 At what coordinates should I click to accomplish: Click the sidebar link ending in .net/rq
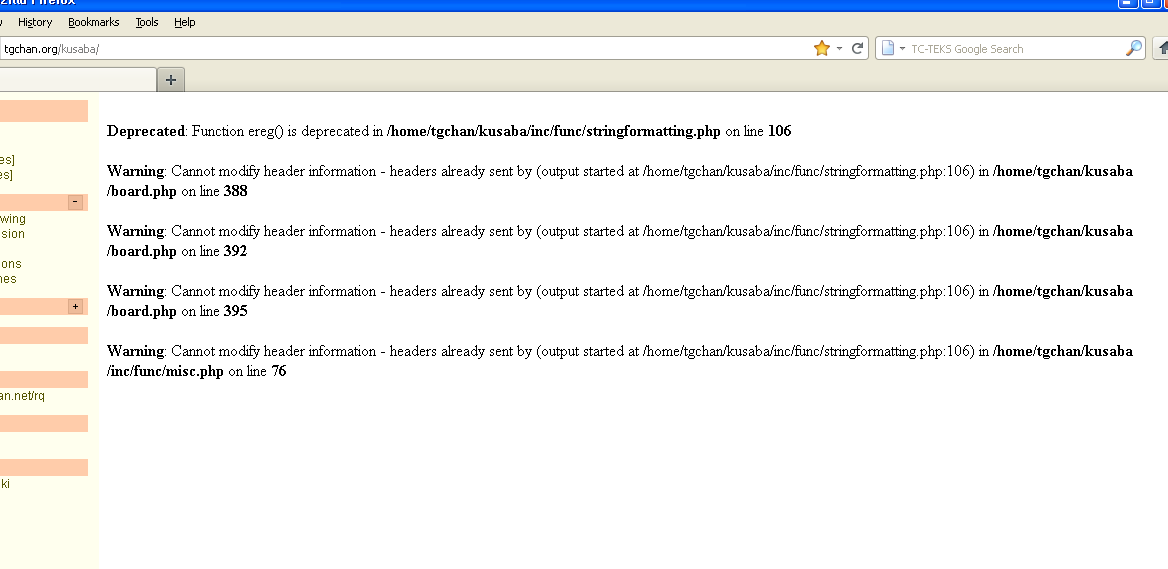click(x=22, y=396)
